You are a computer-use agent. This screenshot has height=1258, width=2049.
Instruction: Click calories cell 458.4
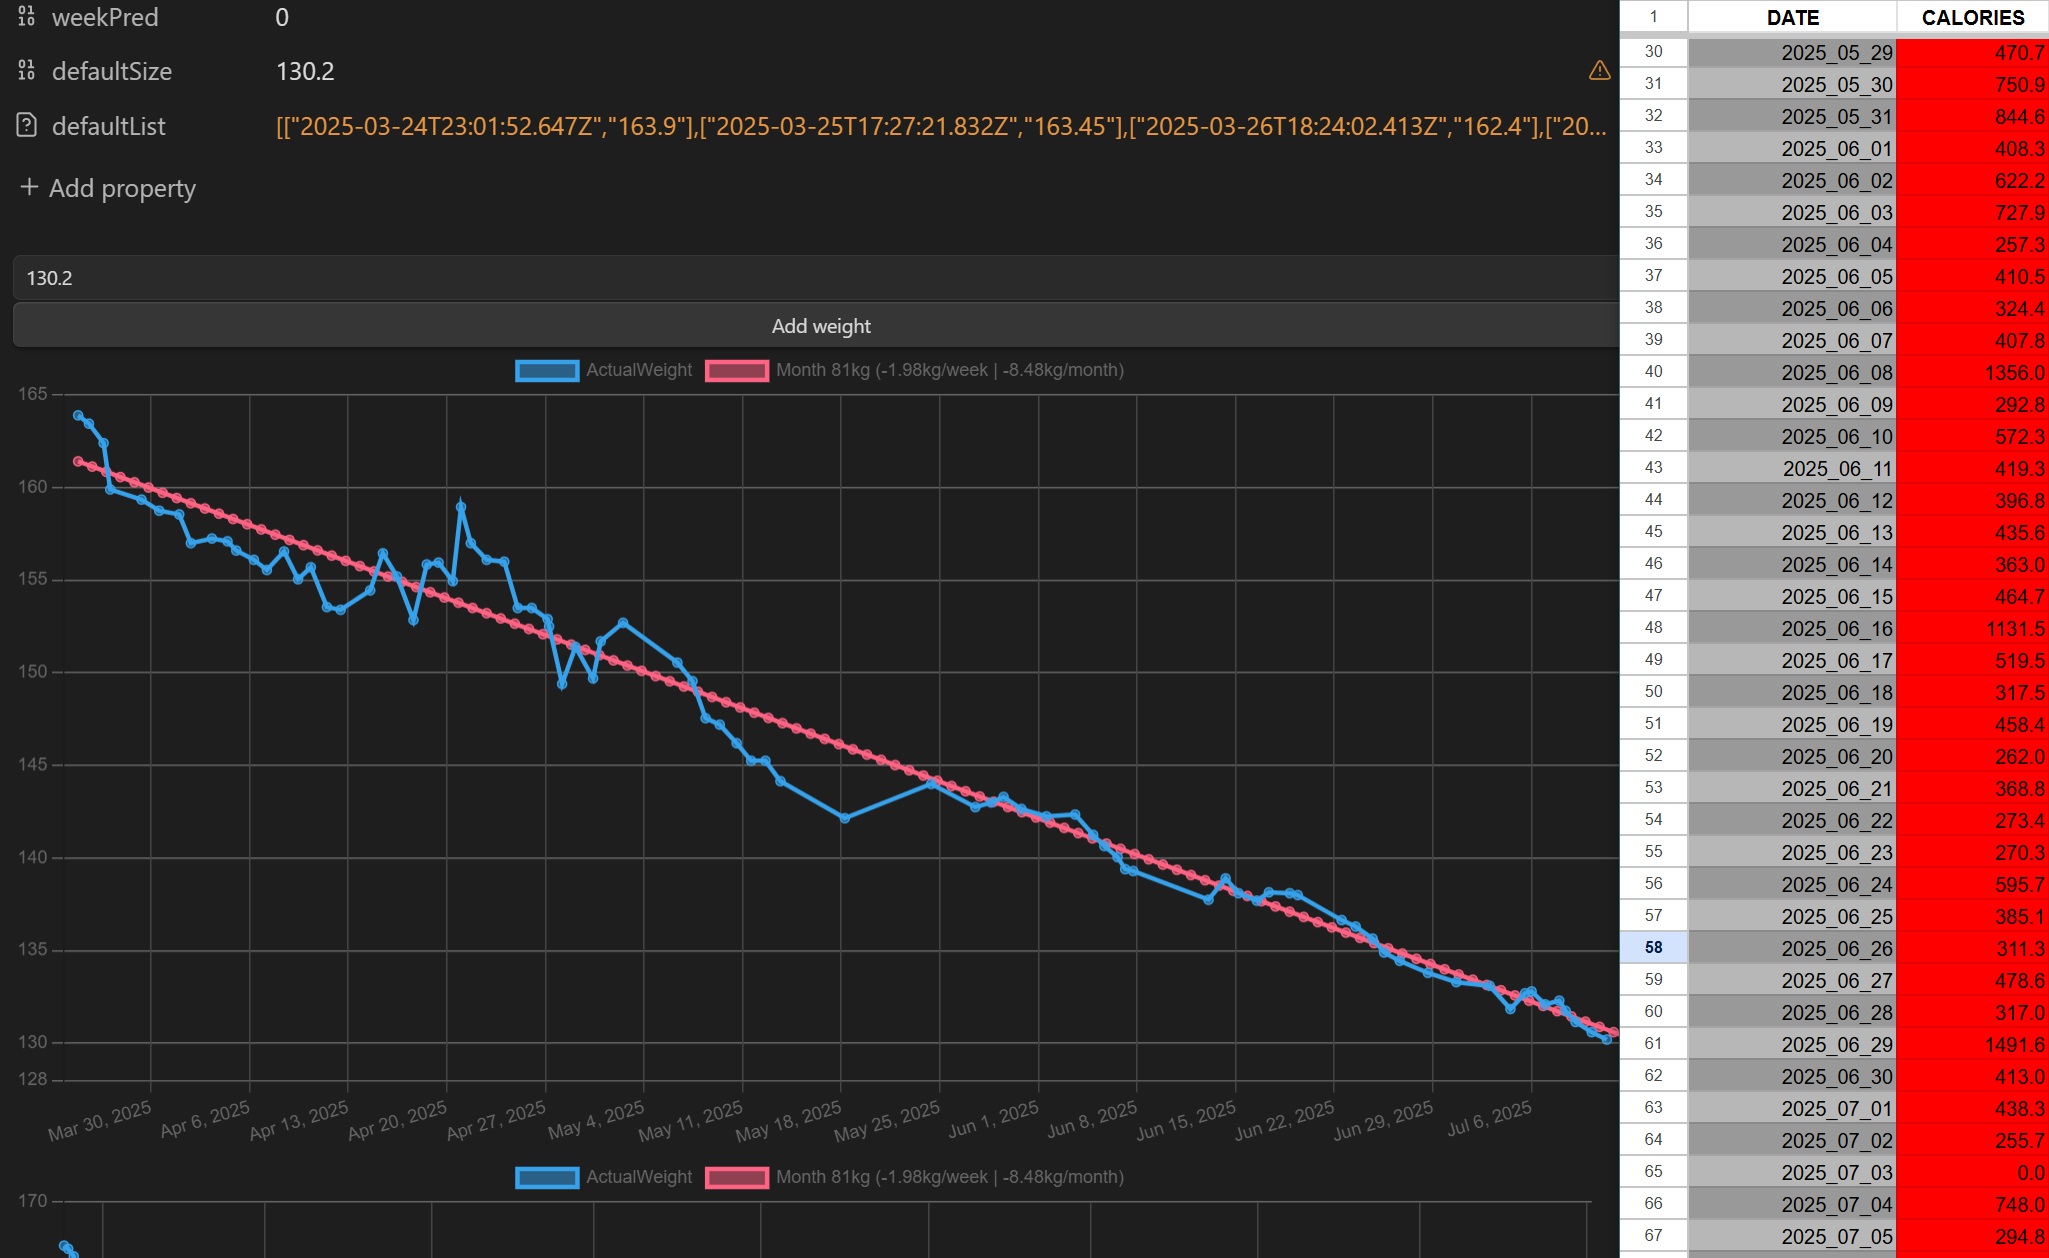pos(1972,724)
